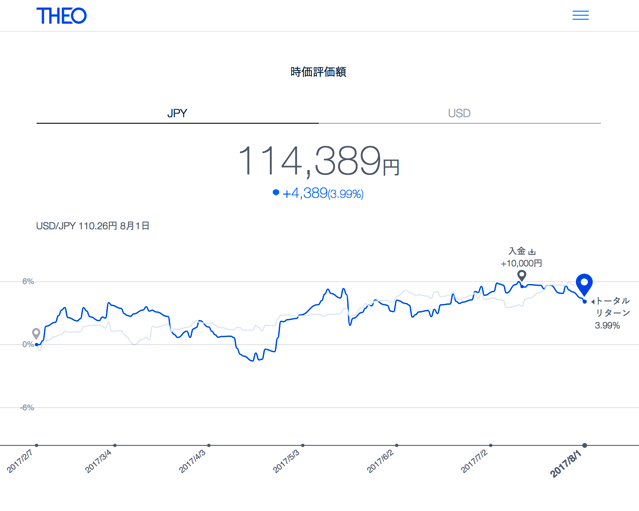Click the THEO logo
639x511 pixels.
click(x=62, y=16)
